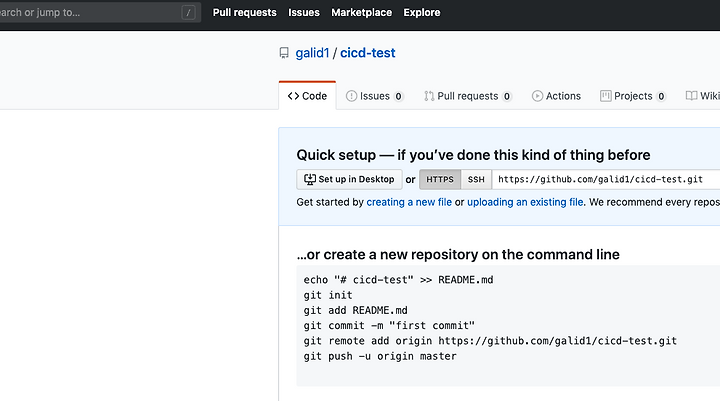This screenshot has height=401, width=720.
Task: Click the Pull requests tab merge icon
Action: [429, 96]
